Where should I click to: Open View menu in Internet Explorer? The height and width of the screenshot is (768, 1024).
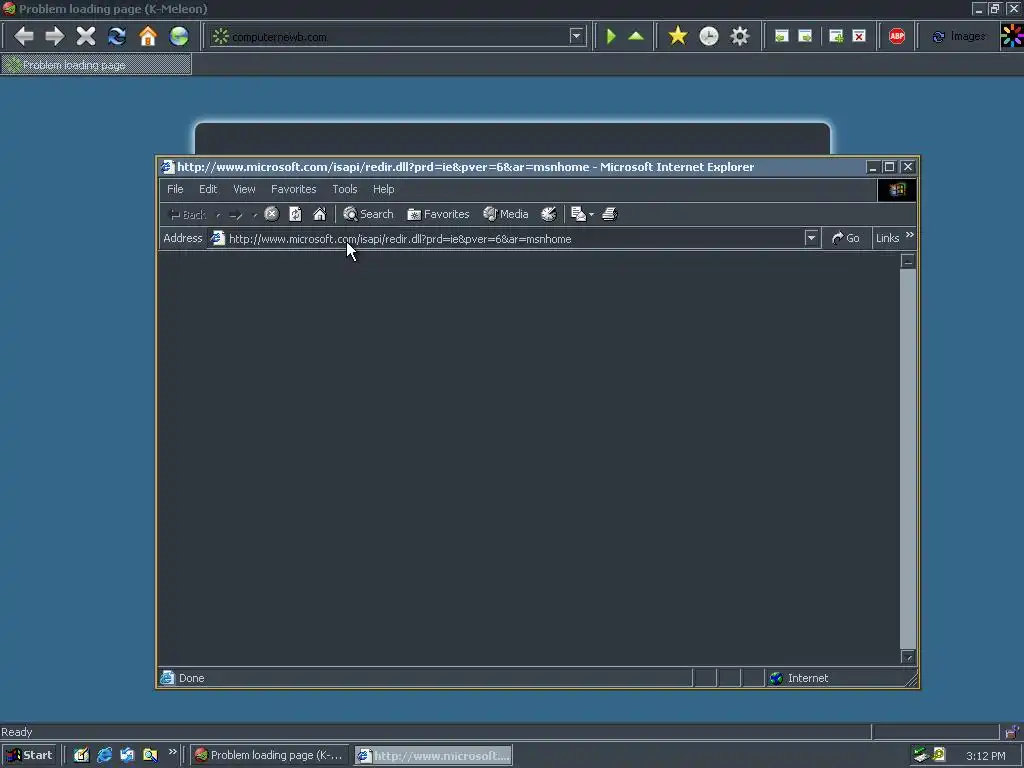244,189
